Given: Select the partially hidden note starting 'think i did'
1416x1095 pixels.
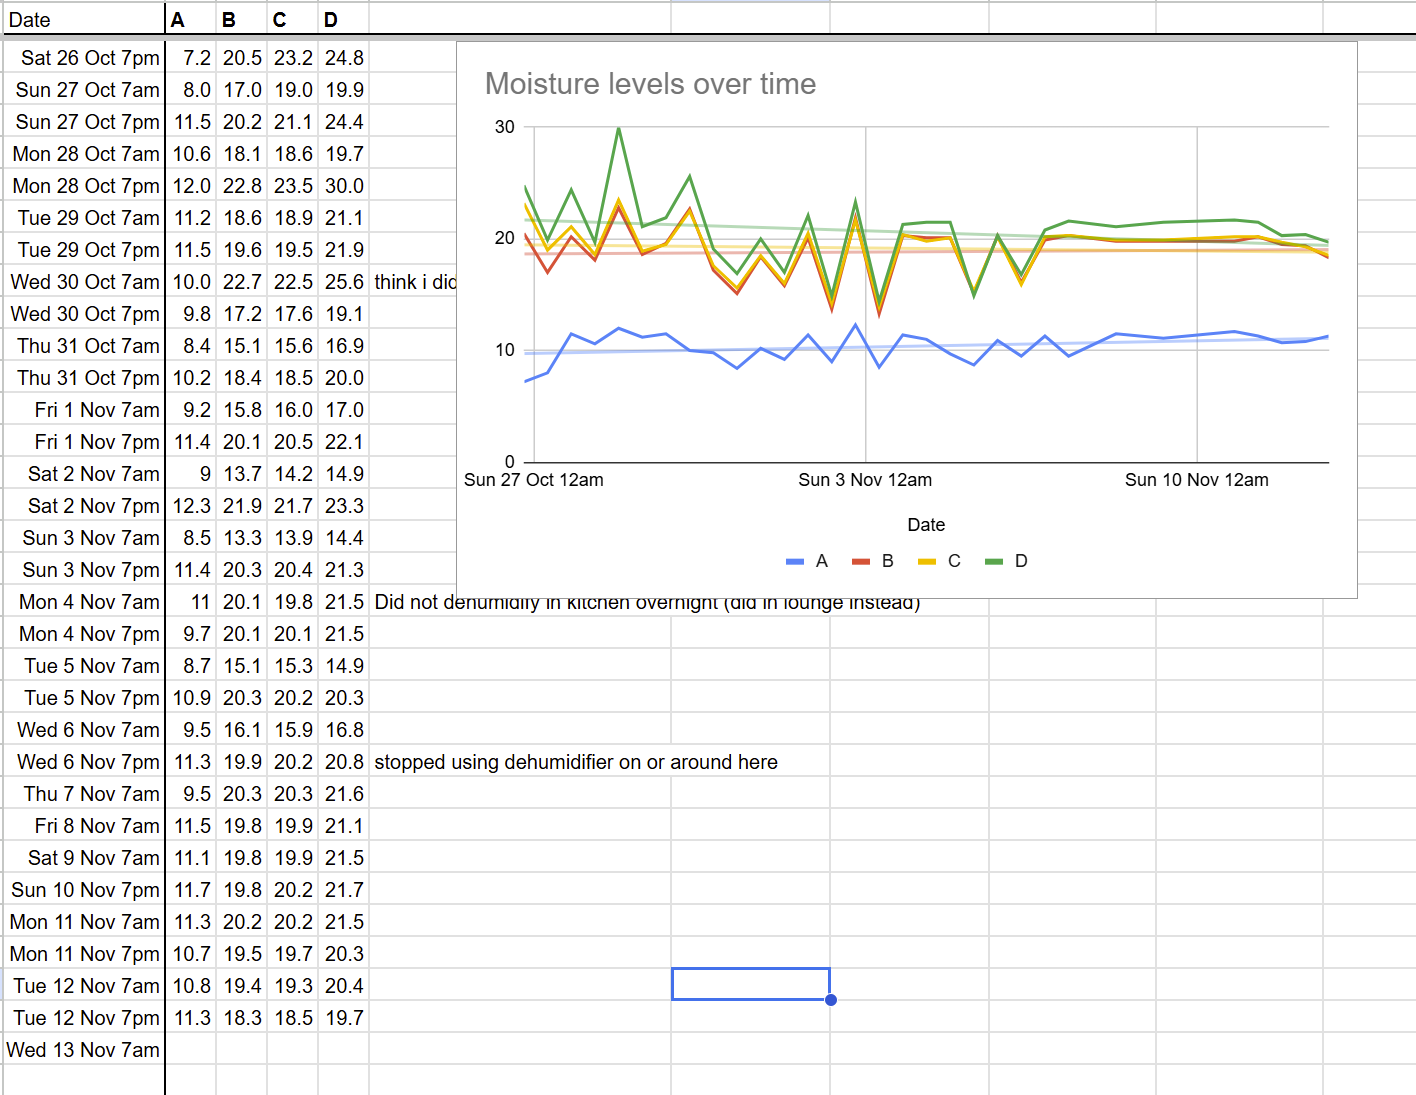Looking at the screenshot, I should [412, 281].
